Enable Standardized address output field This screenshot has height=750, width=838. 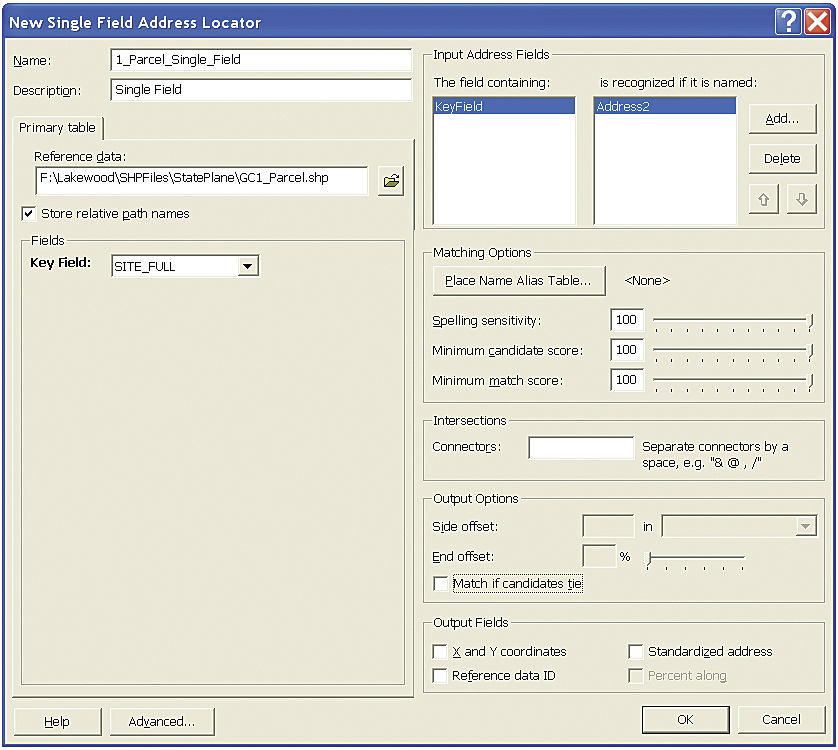click(635, 652)
